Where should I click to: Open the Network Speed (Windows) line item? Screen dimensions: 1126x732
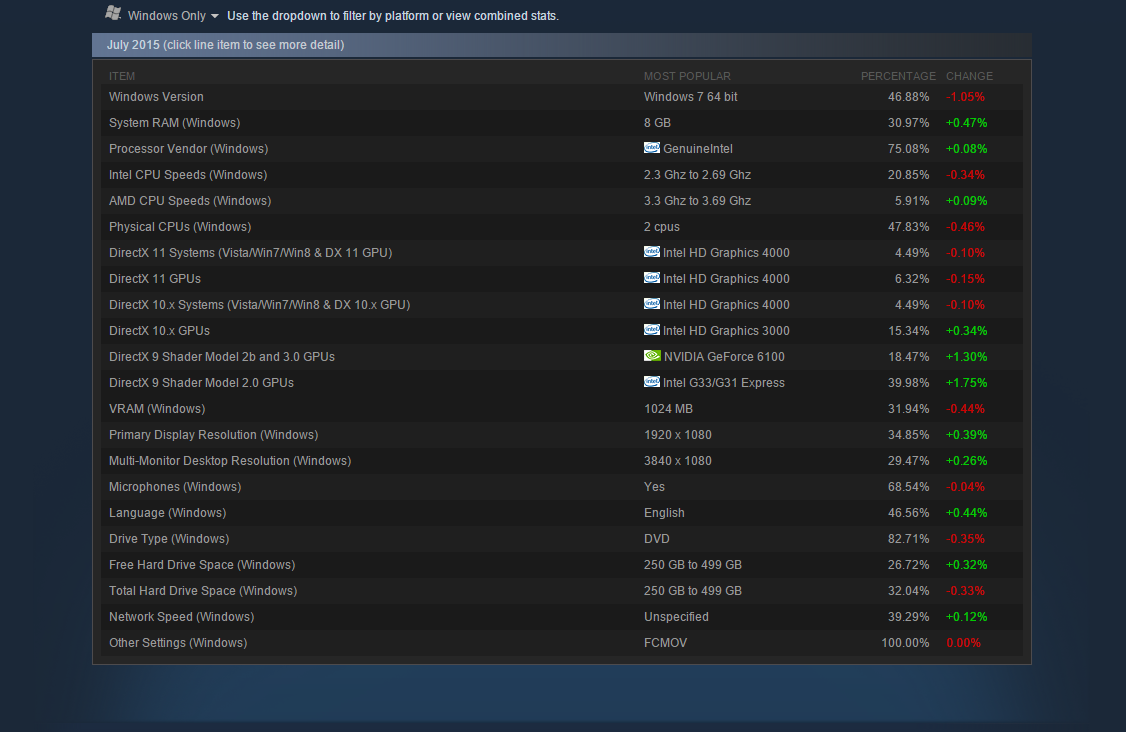click(562, 616)
